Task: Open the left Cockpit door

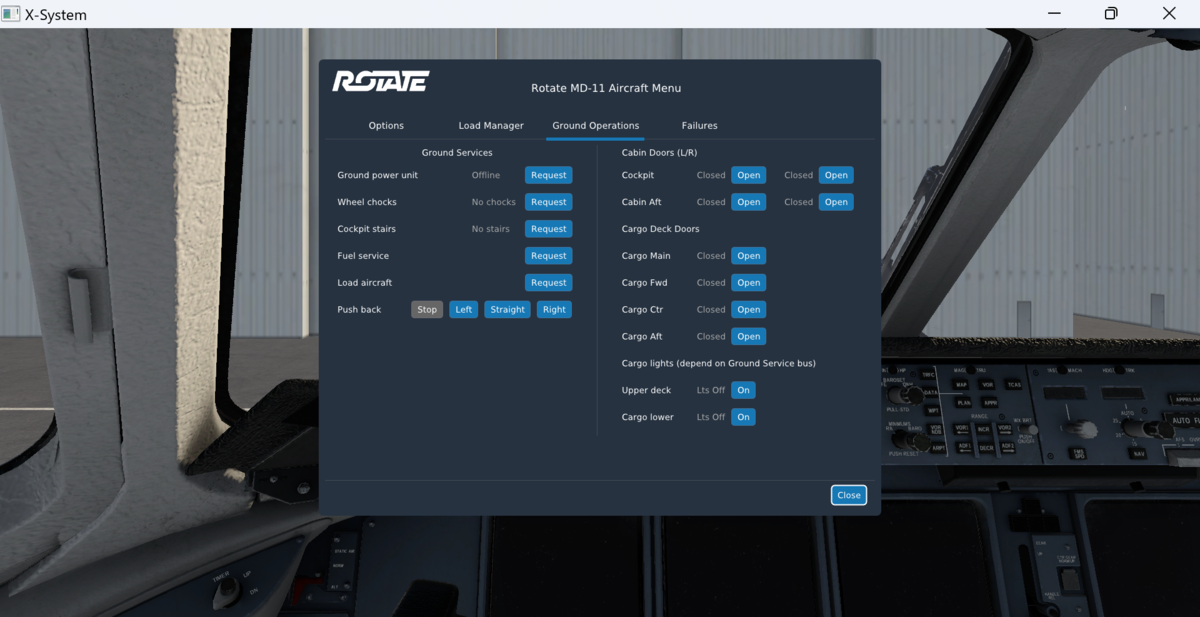Action: click(749, 175)
